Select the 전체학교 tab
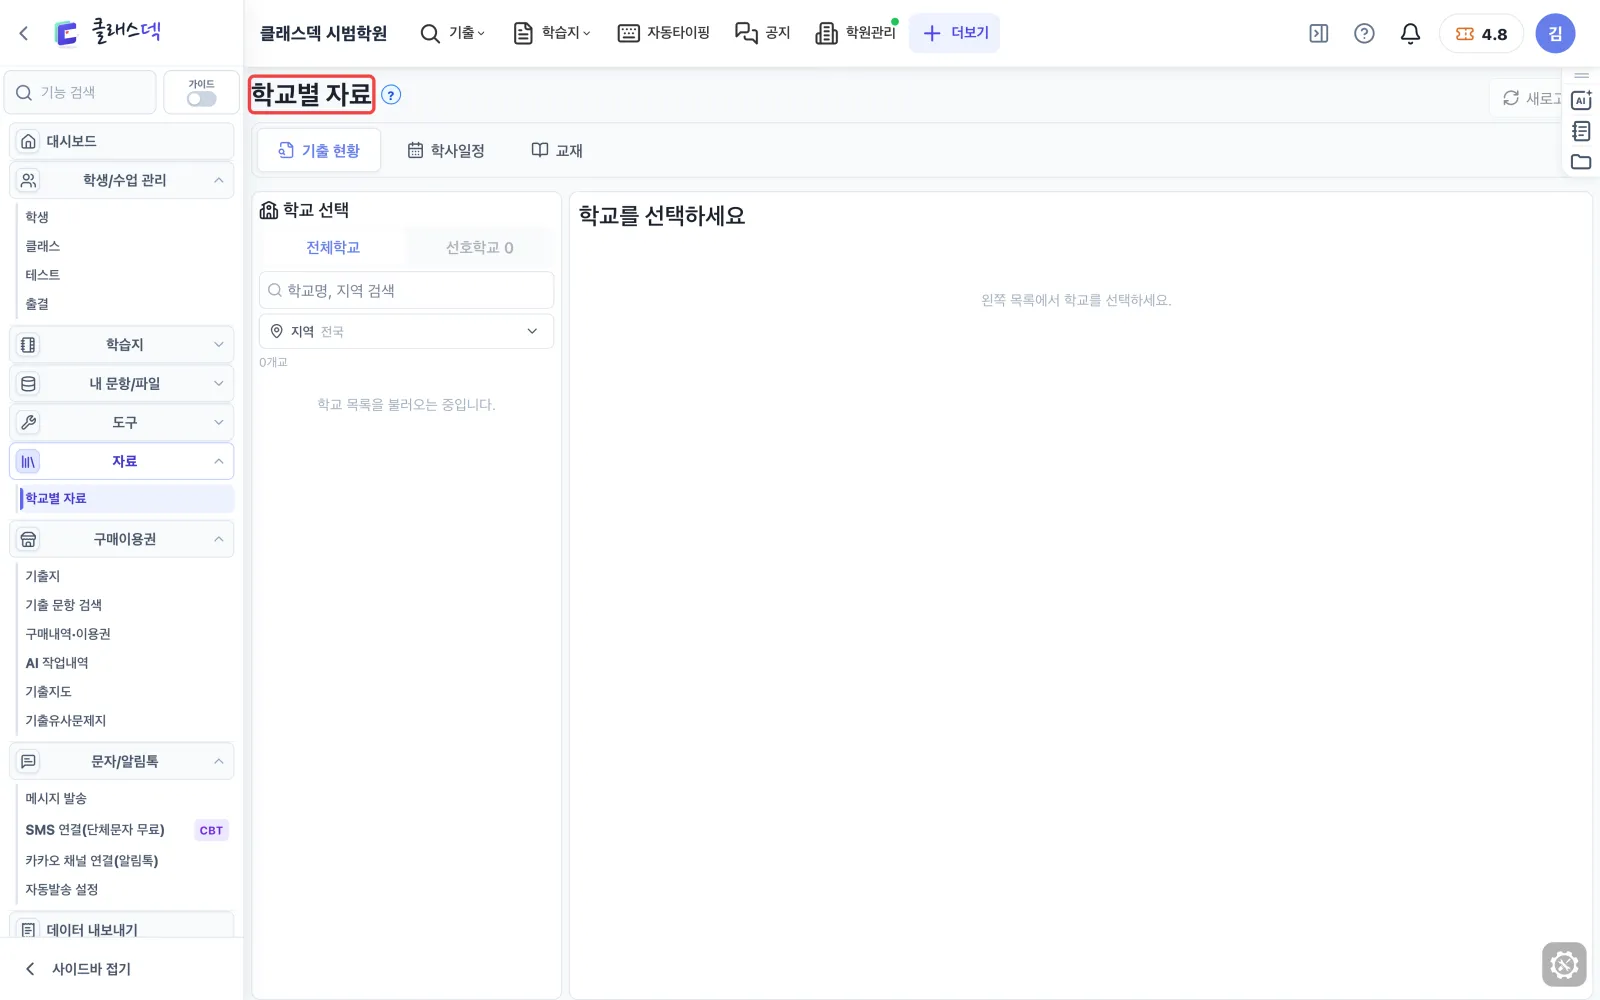 [x=332, y=247]
